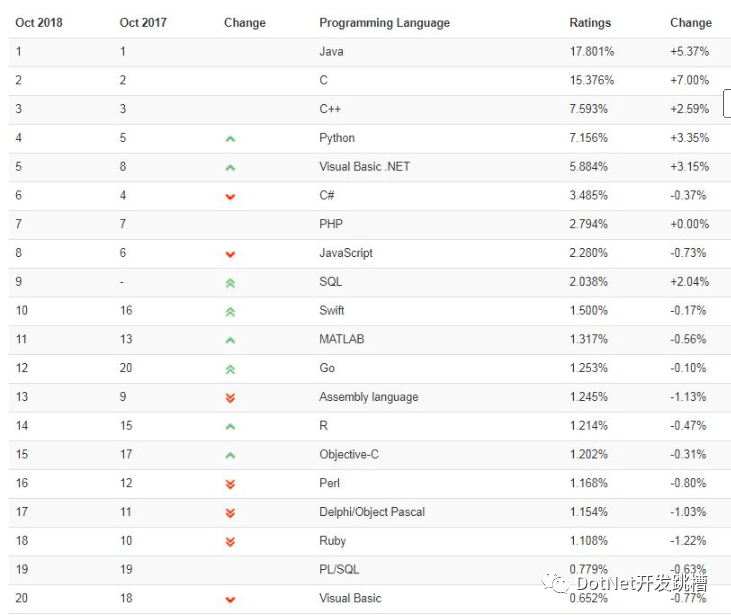Click the Programming Language column header
The height and width of the screenshot is (615, 731).
[x=384, y=23]
